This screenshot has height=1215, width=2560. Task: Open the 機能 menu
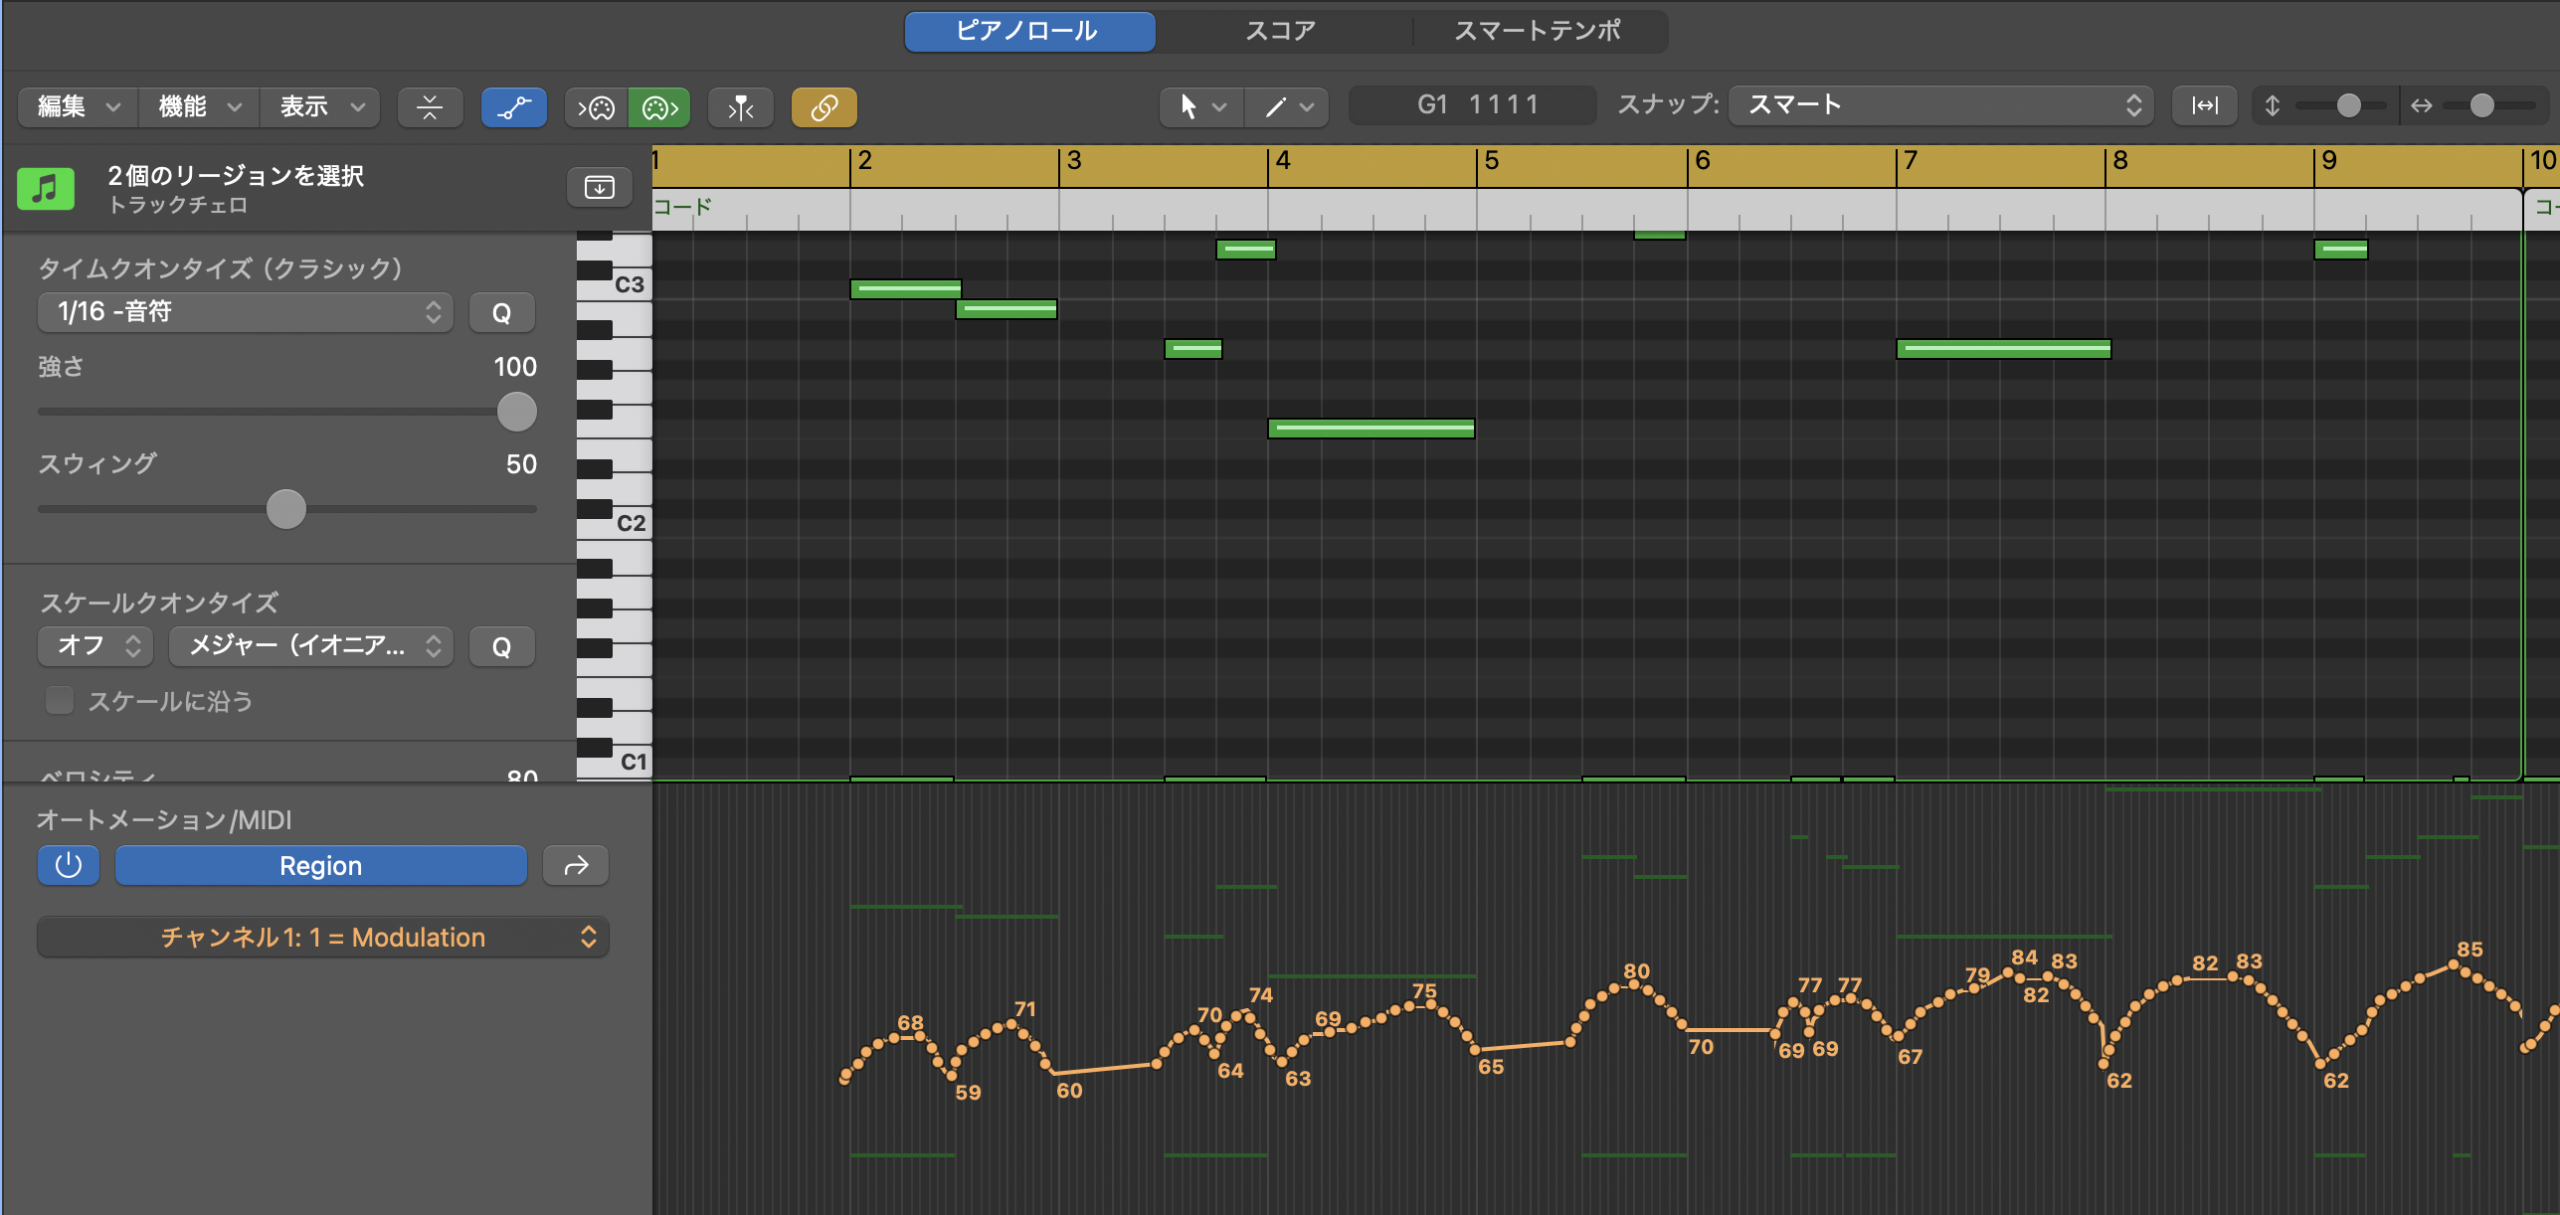[x=199, y=106]
